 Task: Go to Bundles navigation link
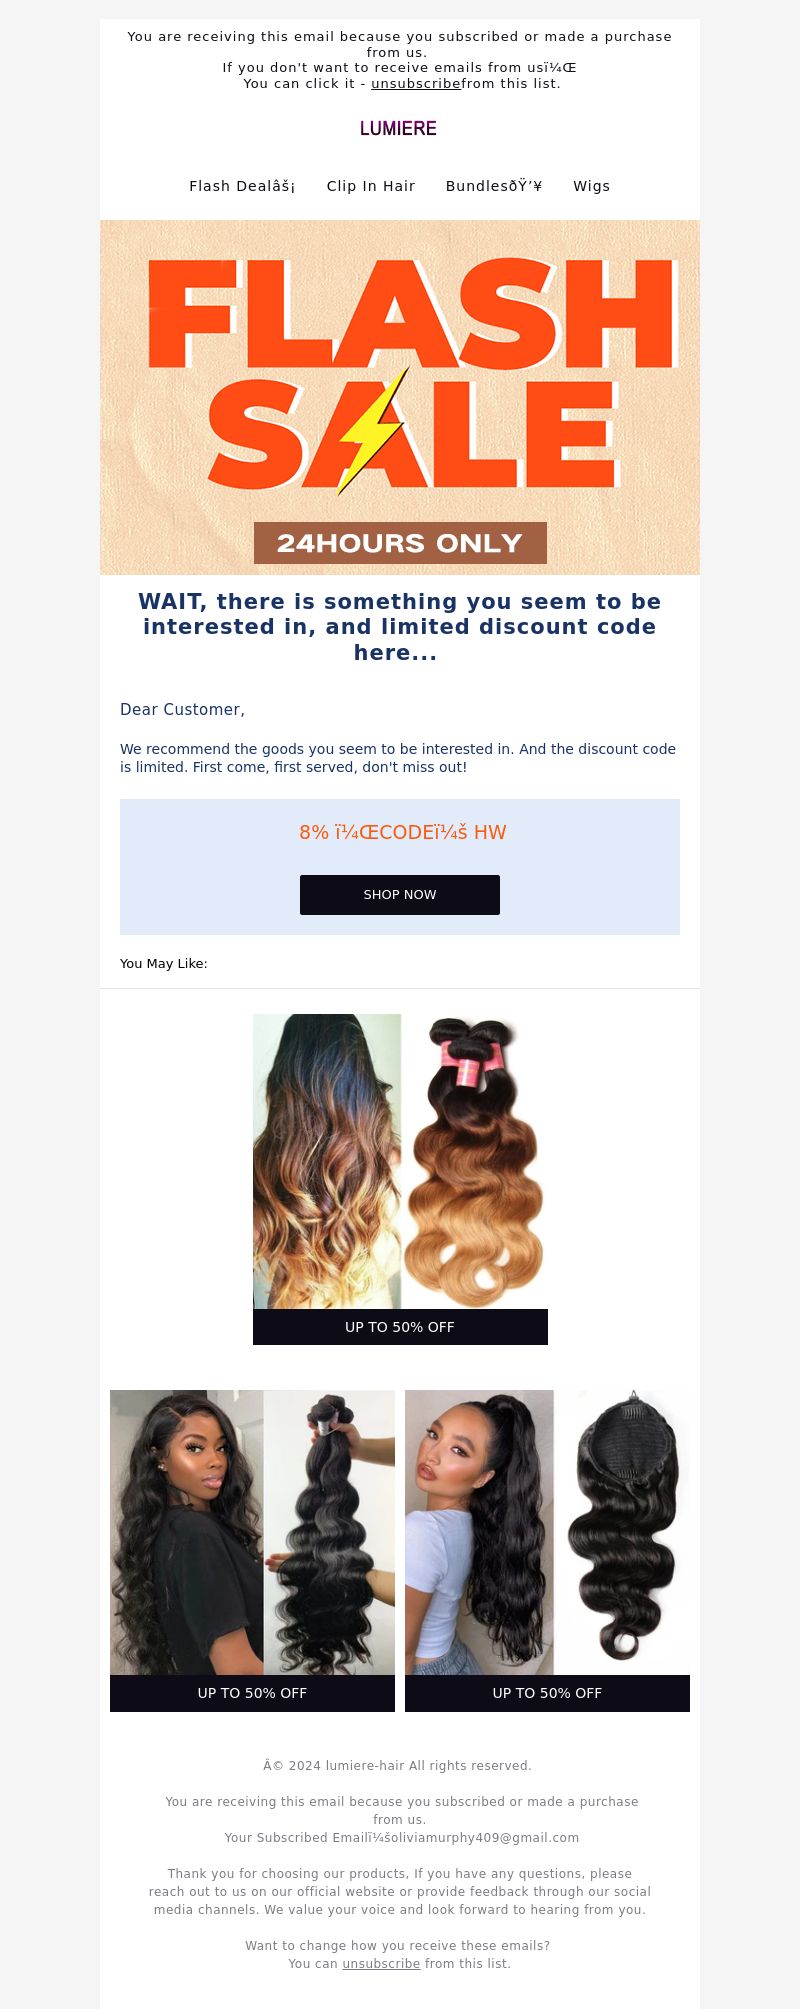(494, 186)
